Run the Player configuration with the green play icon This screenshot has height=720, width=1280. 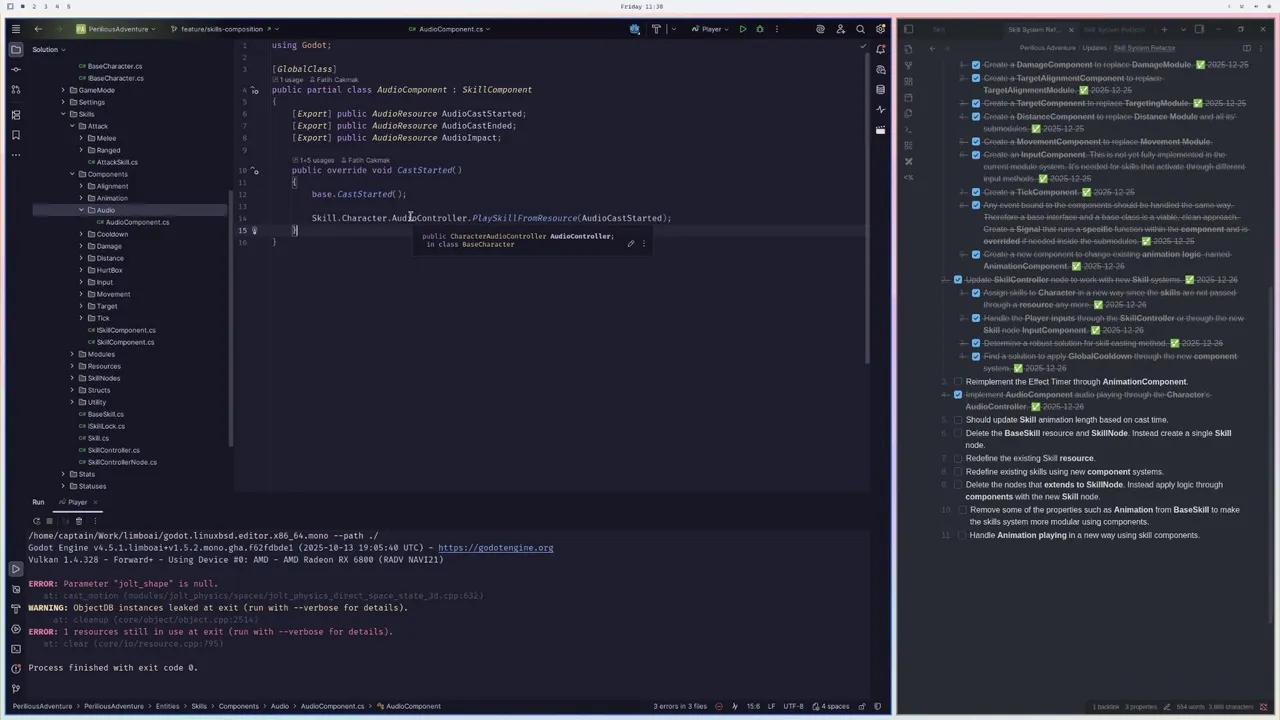[742, 29]
